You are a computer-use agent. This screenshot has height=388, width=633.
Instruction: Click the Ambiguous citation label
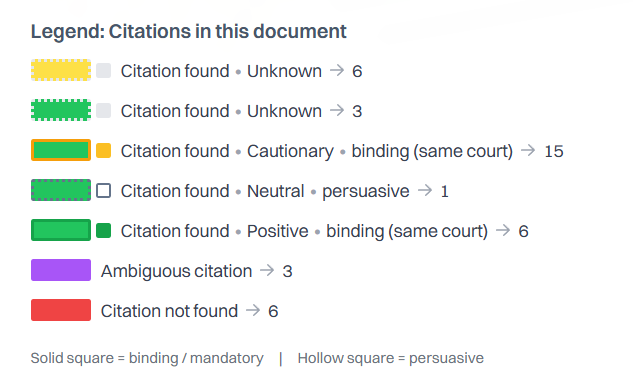(x=176, y=271)
